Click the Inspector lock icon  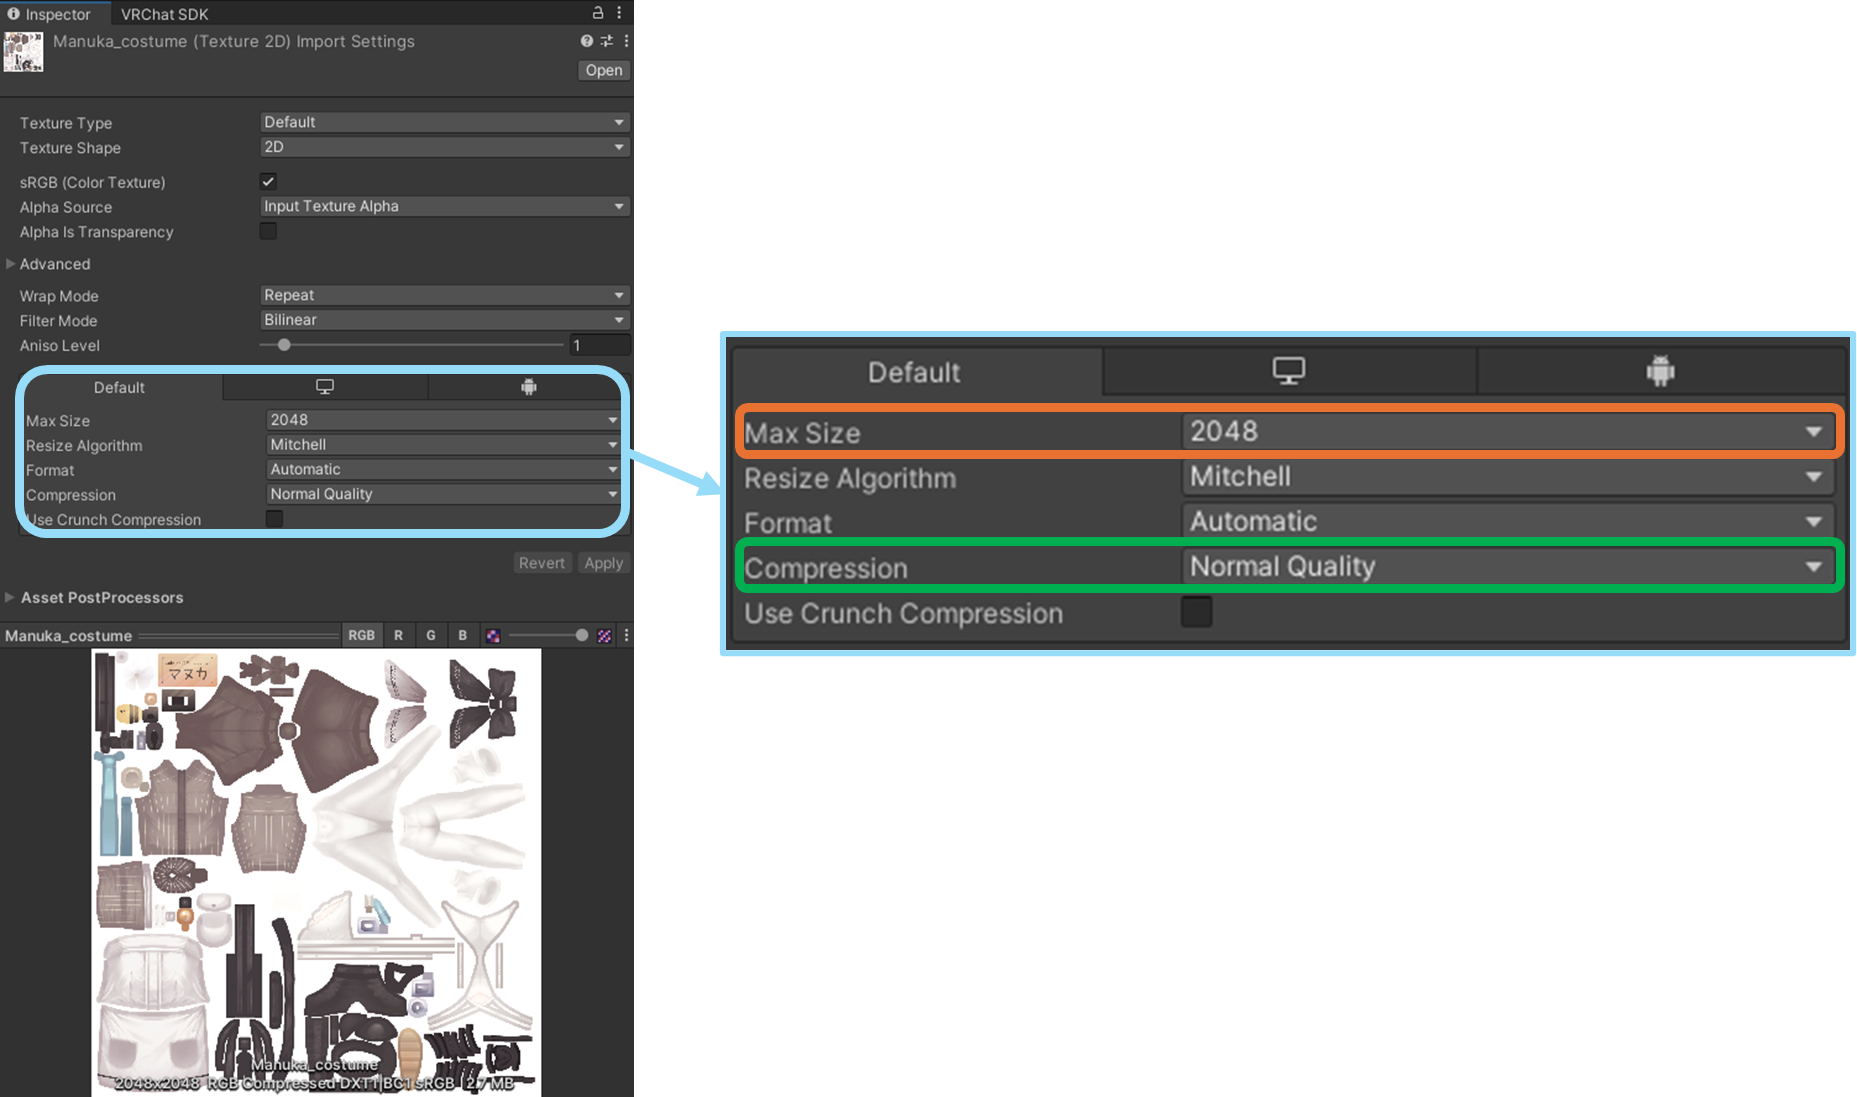pyautogui.click(x=598, y=13)
